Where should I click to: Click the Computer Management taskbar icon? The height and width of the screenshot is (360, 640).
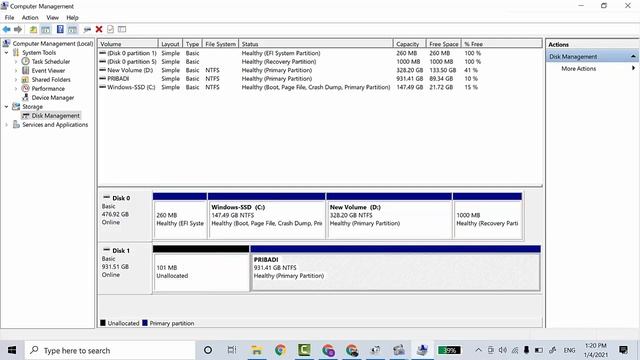tap(422, 350)
